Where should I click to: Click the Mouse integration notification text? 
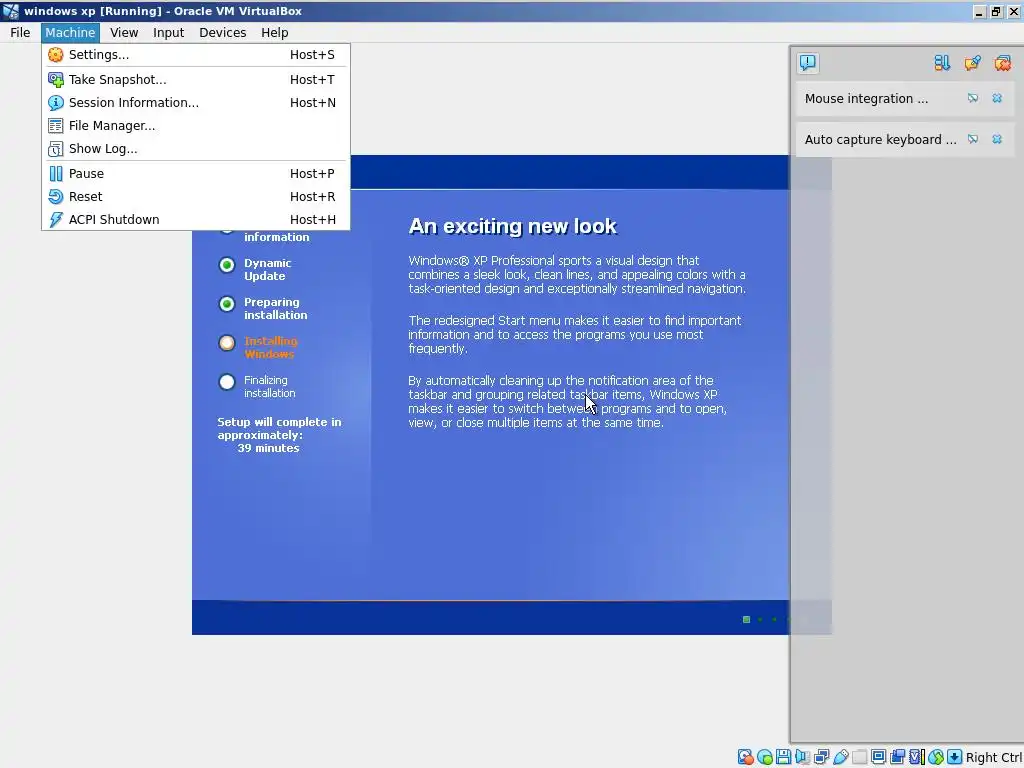866,99
